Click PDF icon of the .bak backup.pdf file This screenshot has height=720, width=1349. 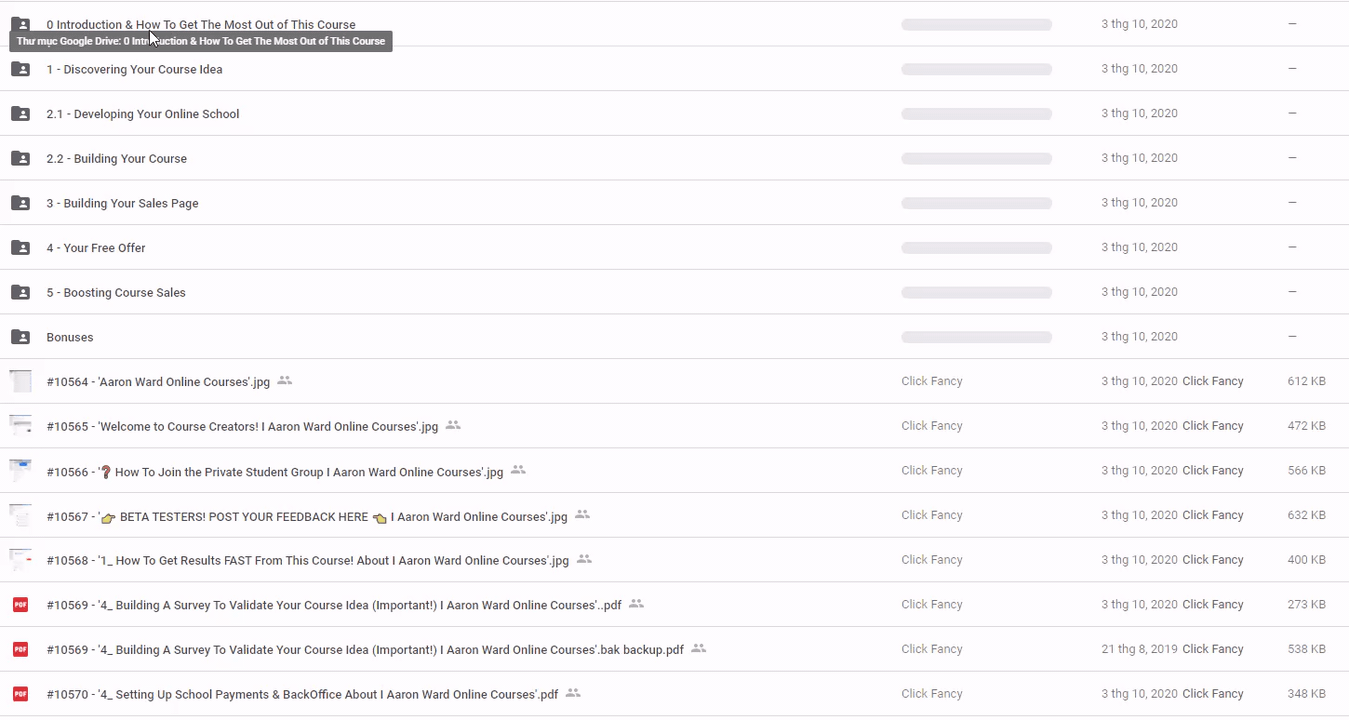coord(20,649)
